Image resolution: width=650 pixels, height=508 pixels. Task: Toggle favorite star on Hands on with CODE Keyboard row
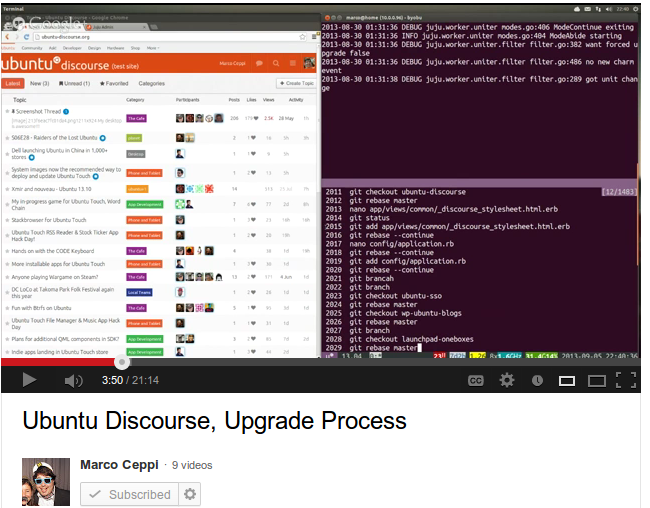click(x=7, y=251)
